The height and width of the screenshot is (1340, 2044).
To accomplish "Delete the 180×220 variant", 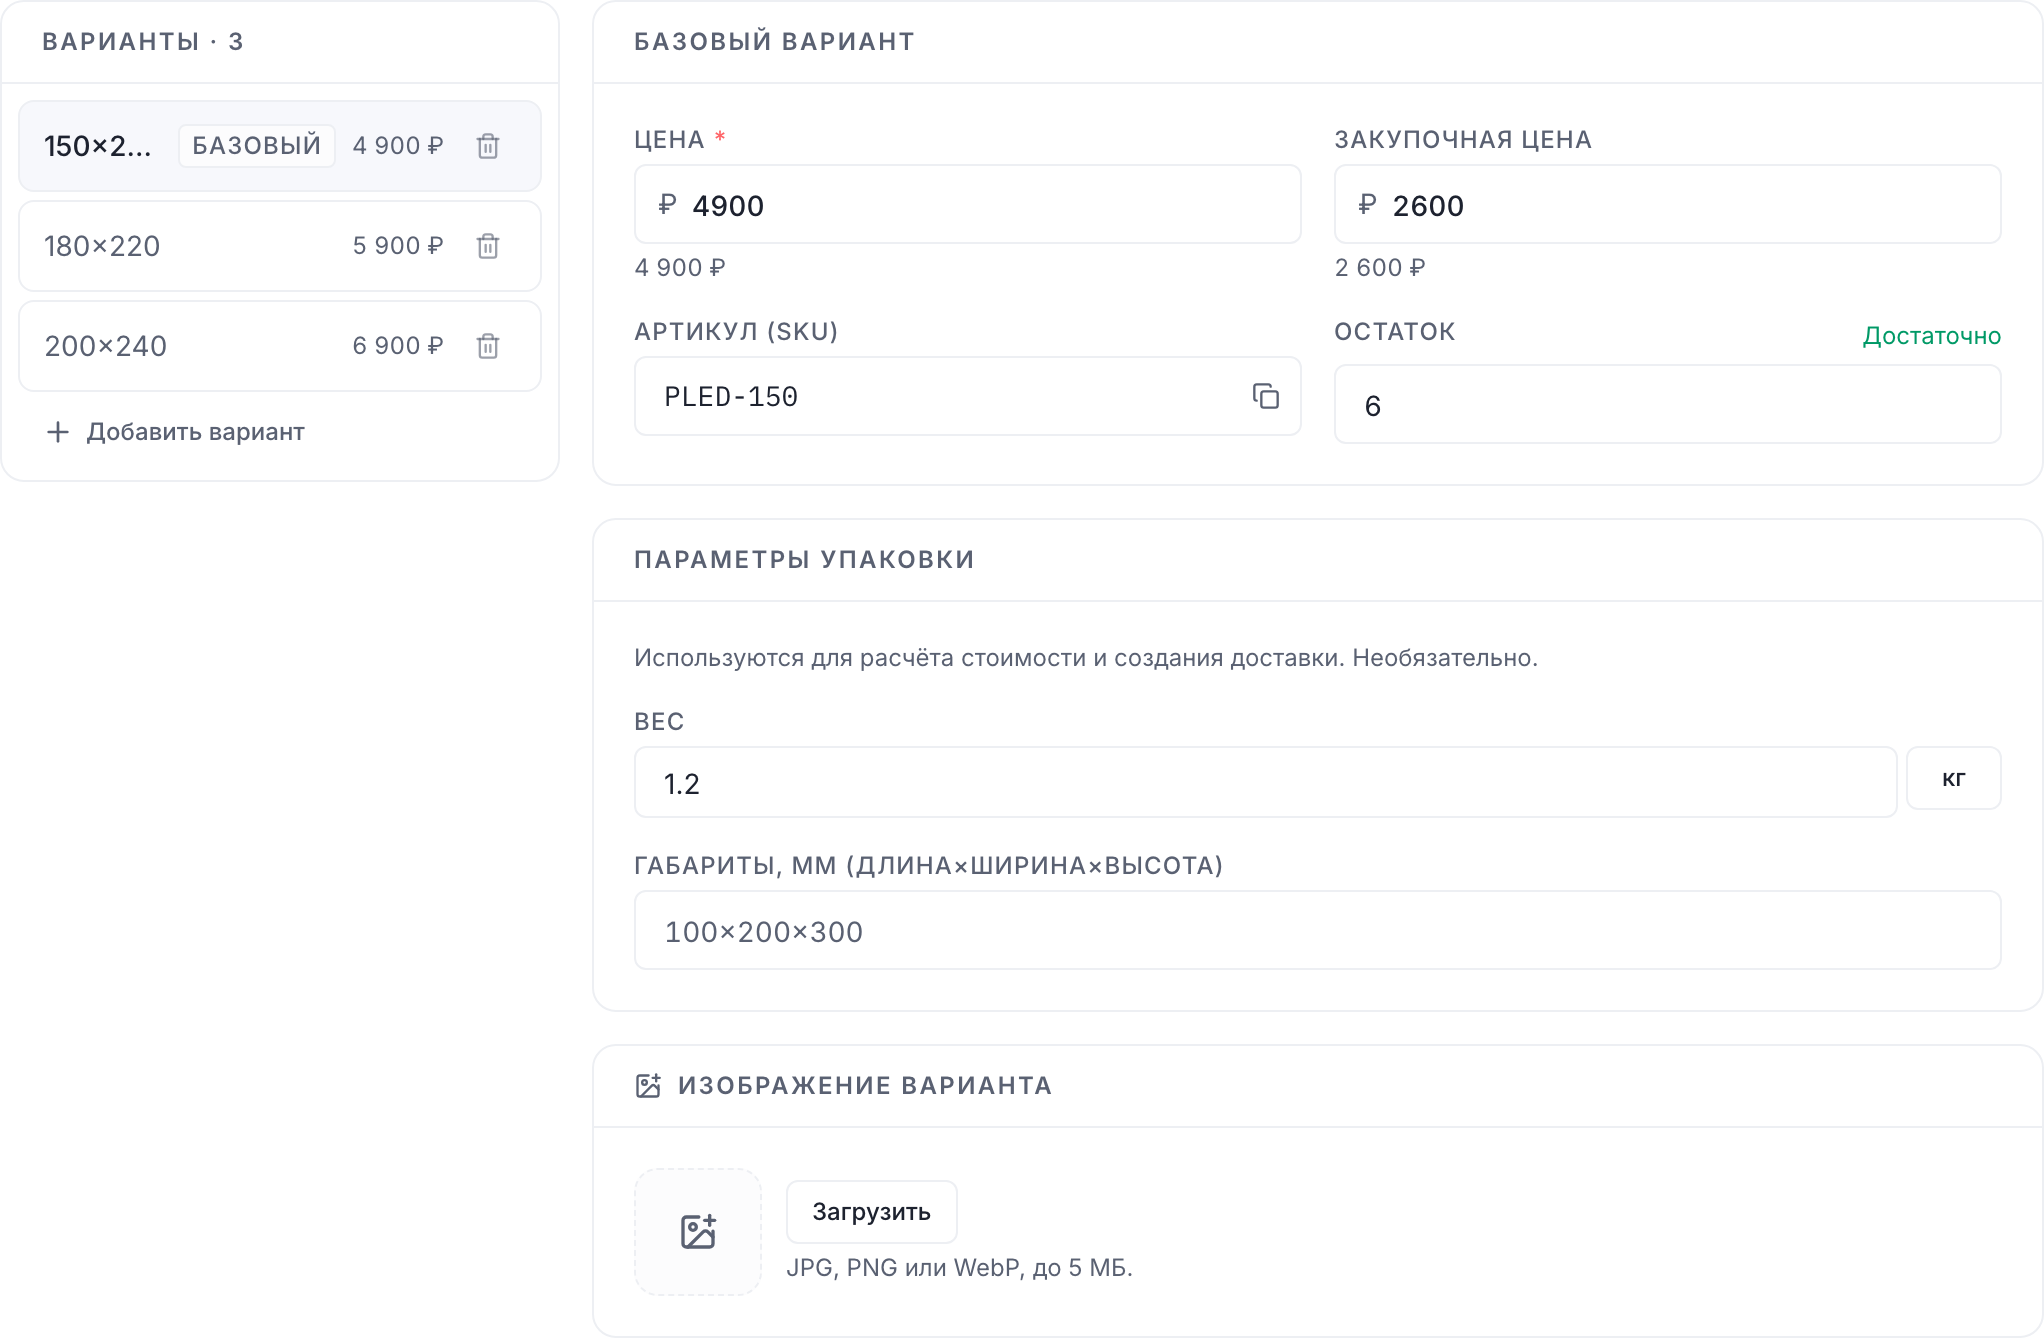I will pyautogui.click(x=488, y=246).
